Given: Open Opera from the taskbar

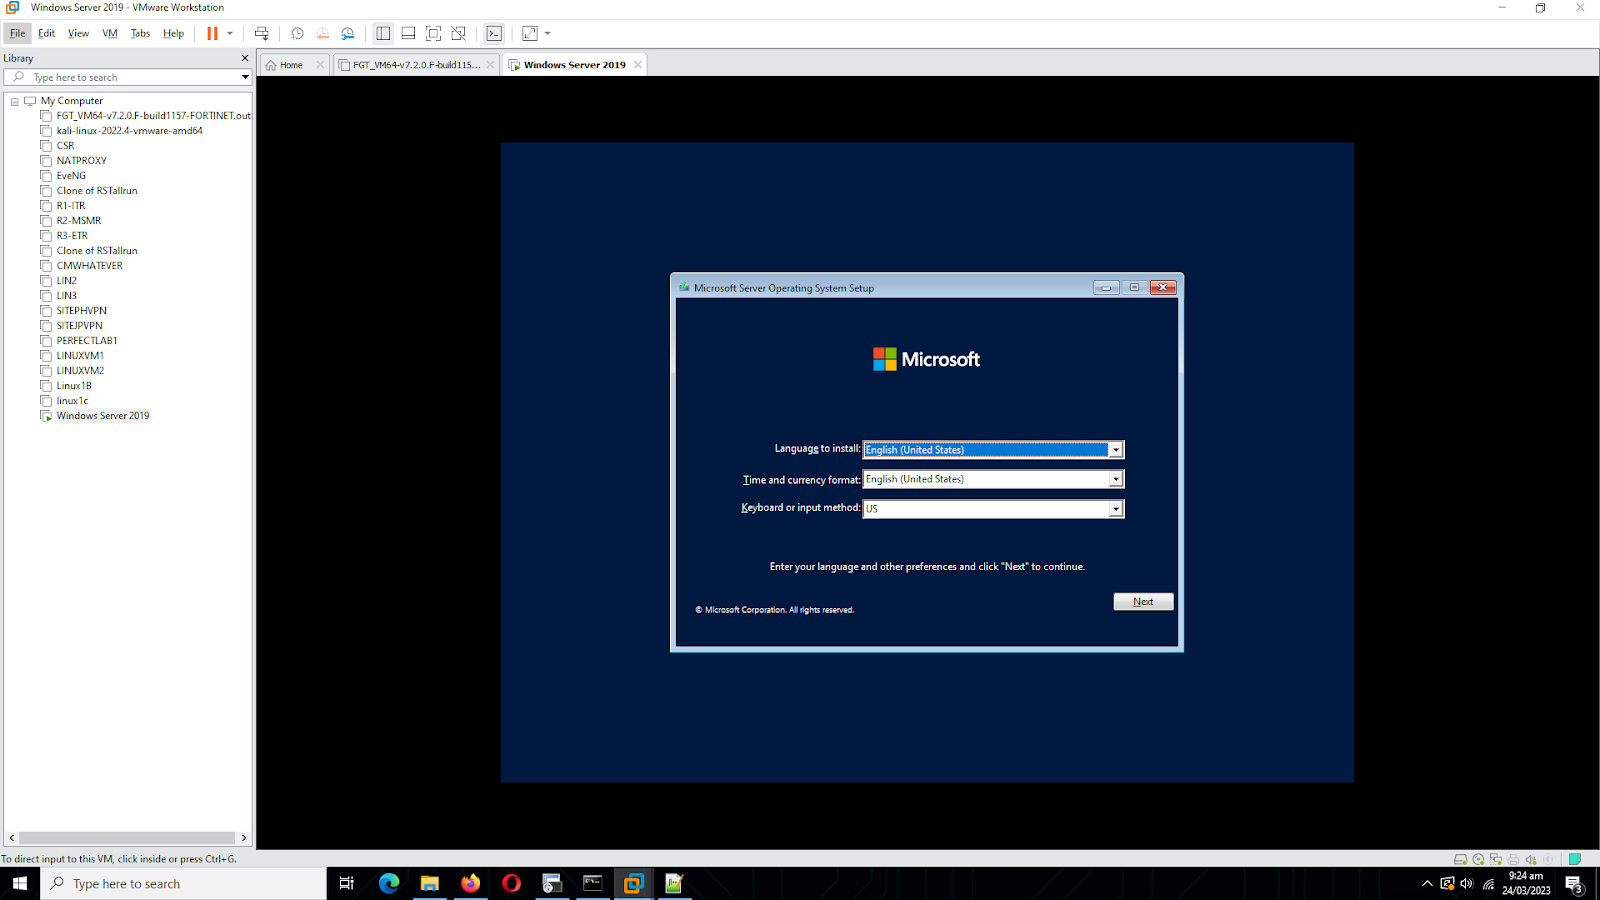Looking at the screenshot, I should click(x=511, y=883).
